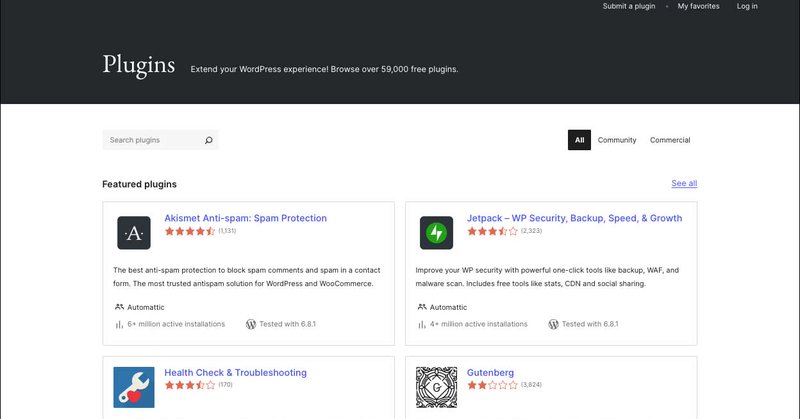Image resolution: width=800 pixels, height=419 pixels.
Task: Click Jetpack star rating
Action: click(x=492, y=231)
